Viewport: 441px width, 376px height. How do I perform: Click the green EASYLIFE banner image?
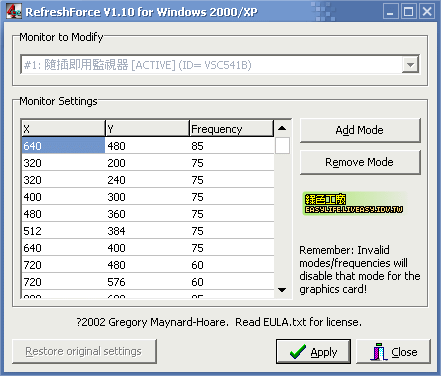[x=354, y=203]
